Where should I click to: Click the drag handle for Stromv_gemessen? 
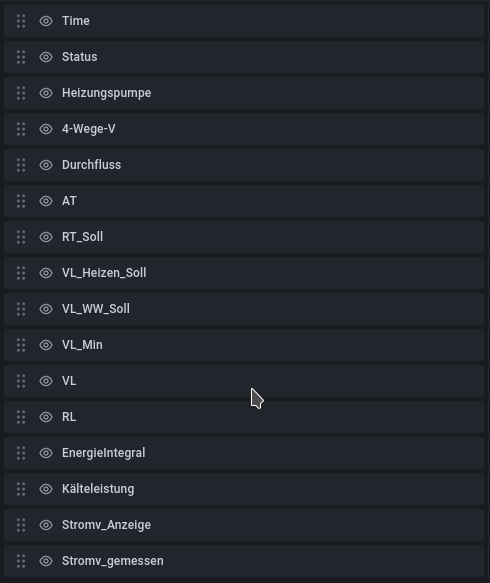[21, 561]
